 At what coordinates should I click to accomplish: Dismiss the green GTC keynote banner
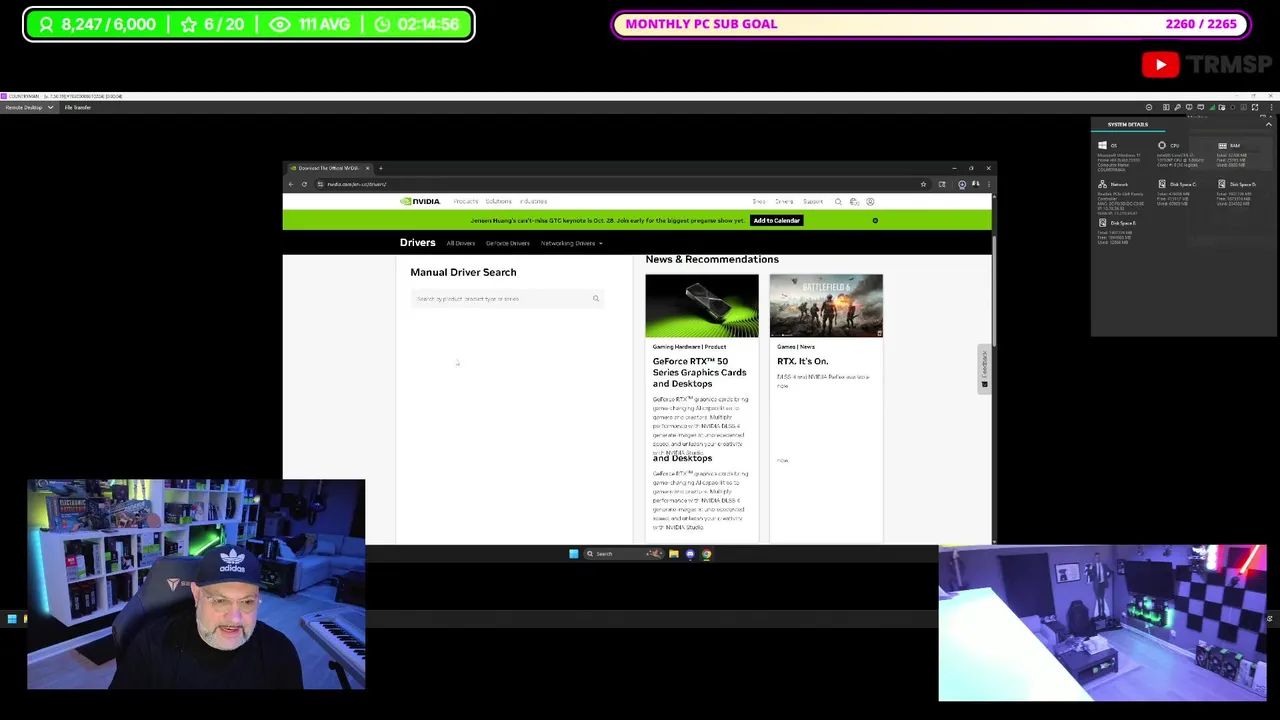click(x=875, y=220)
